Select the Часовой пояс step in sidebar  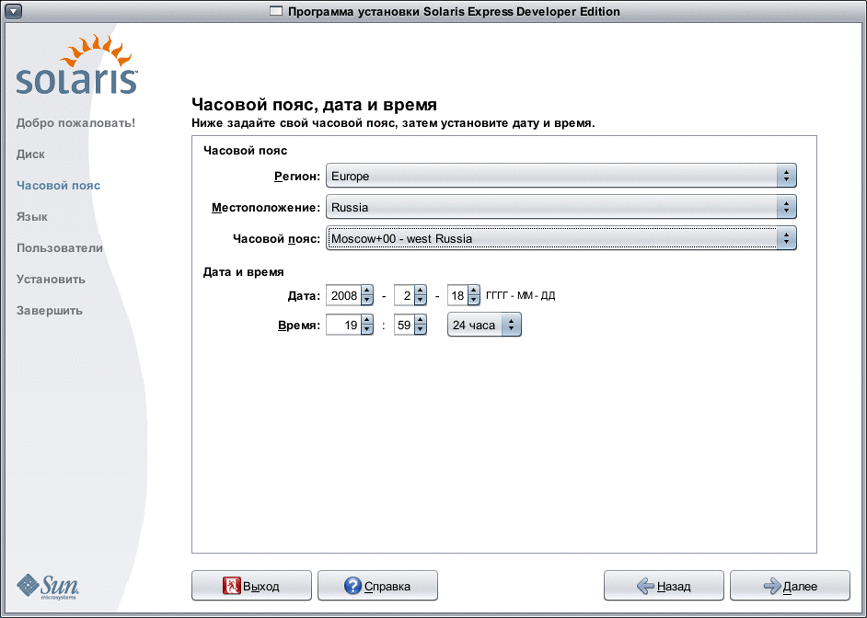click(59, 185)
